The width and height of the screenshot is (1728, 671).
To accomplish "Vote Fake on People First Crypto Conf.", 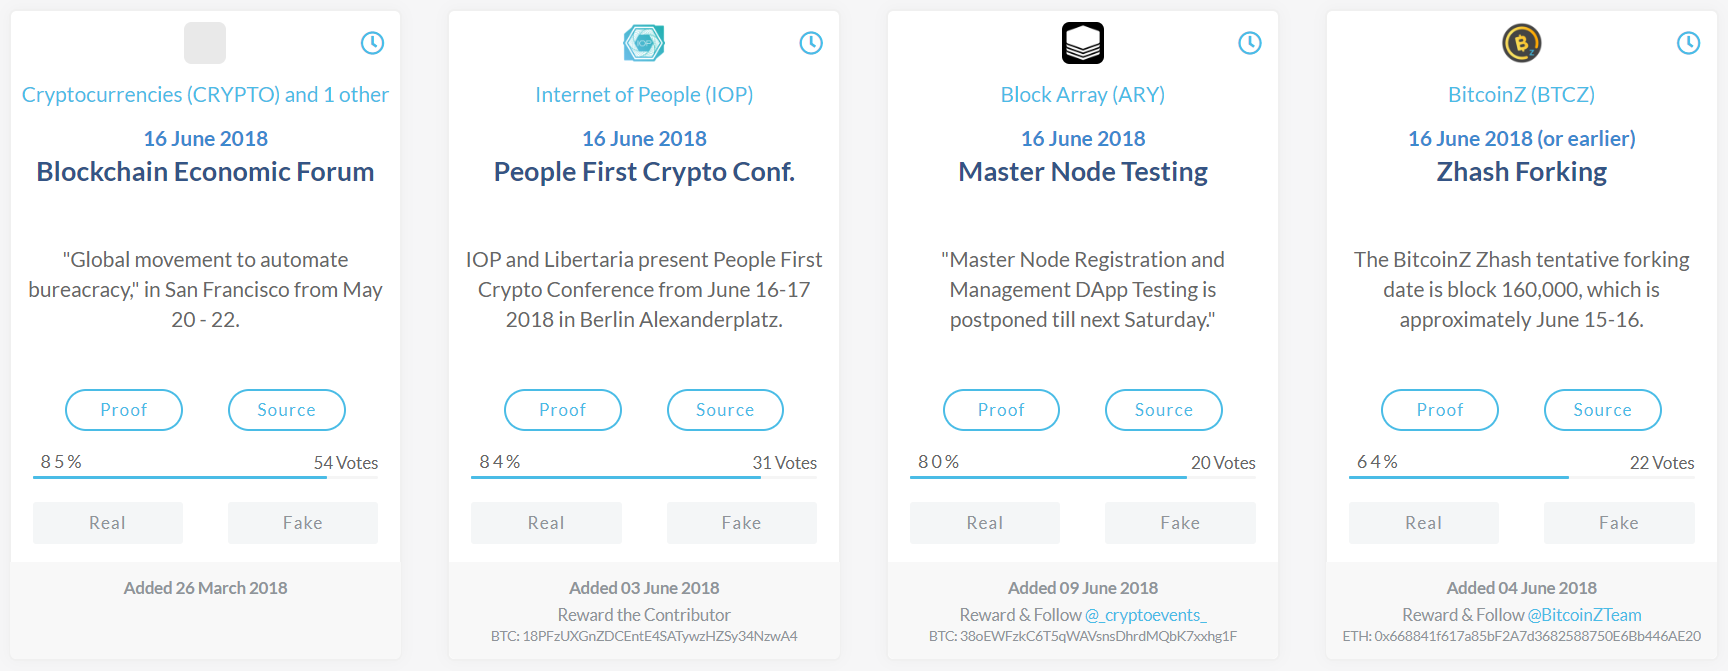I will click(x=741, y=523).
